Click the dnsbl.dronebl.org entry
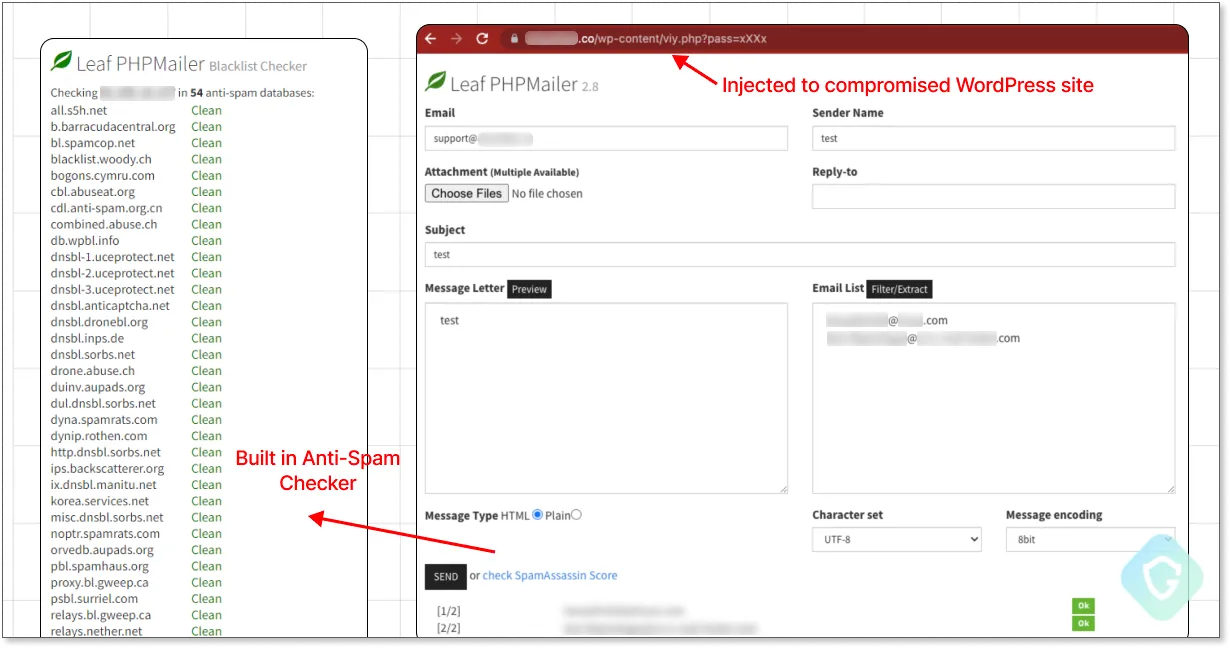Viewport: 1230px width, 648px height. point(100,322)
